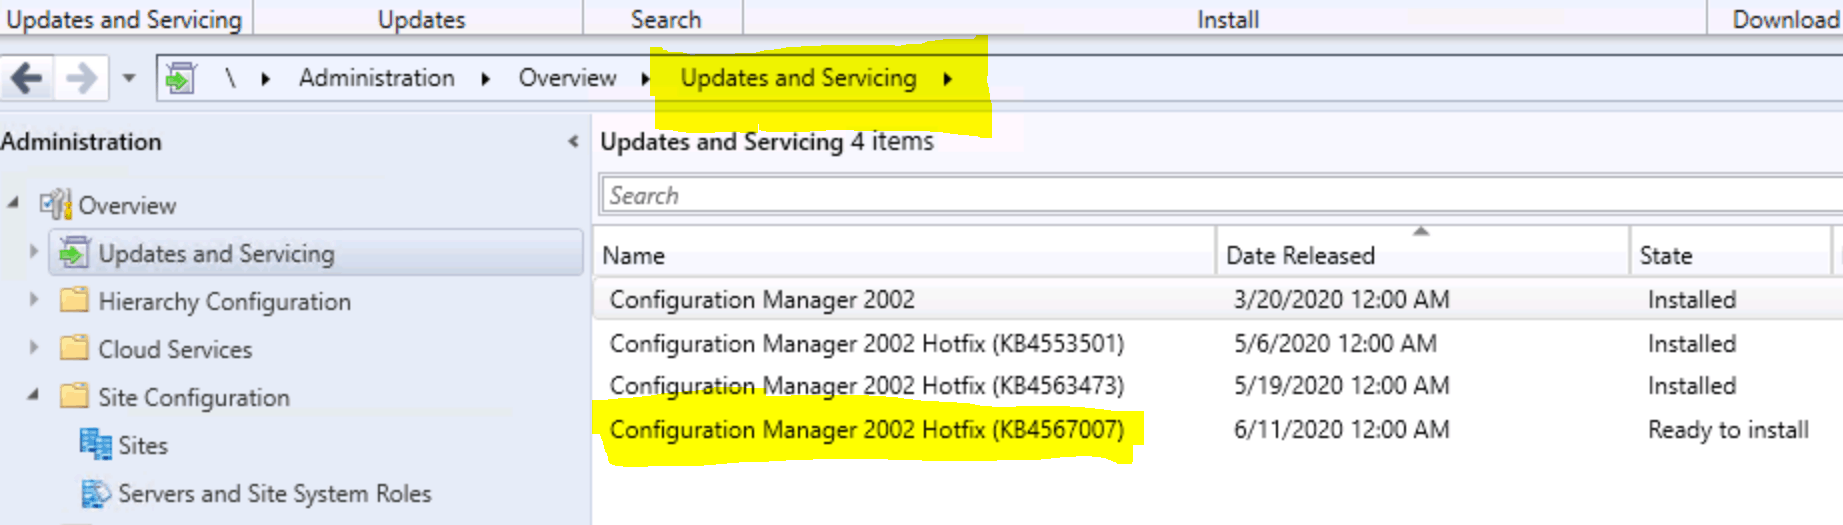Select Hierarchy Configuration in the tree

coord(224,302)
